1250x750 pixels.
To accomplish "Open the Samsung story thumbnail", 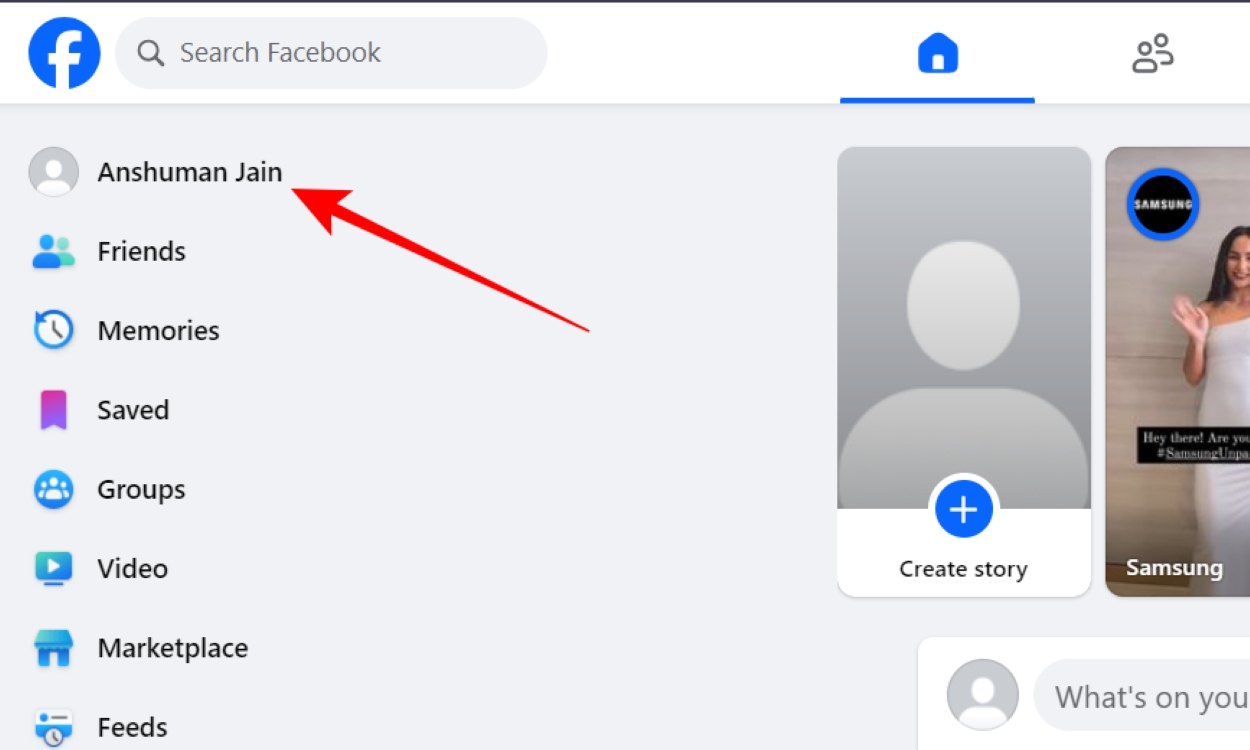I will [1178, 372].
